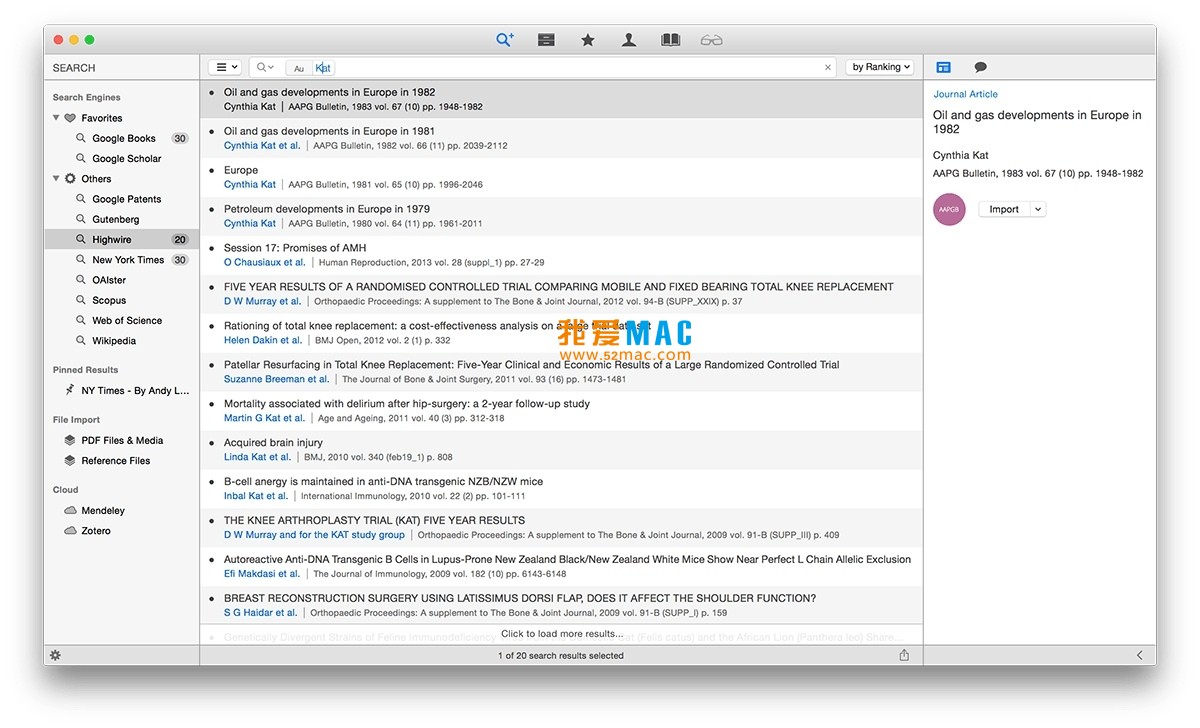Select 'THE KNEE ARTHROPLASTY TRIAL (KAT)' result
1200x728 pixels.
561,528
